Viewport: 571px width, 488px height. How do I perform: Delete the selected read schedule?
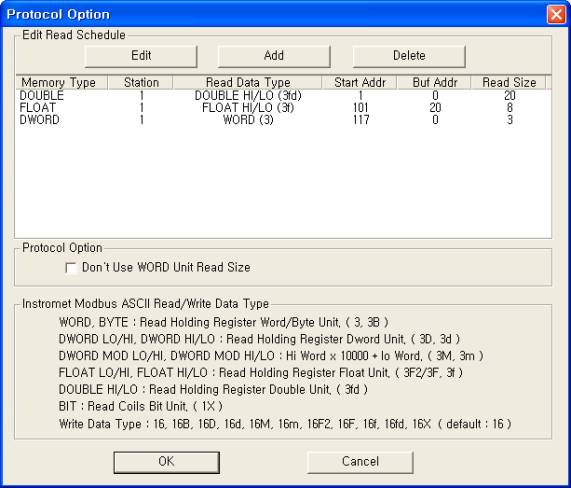click(409, 56)
